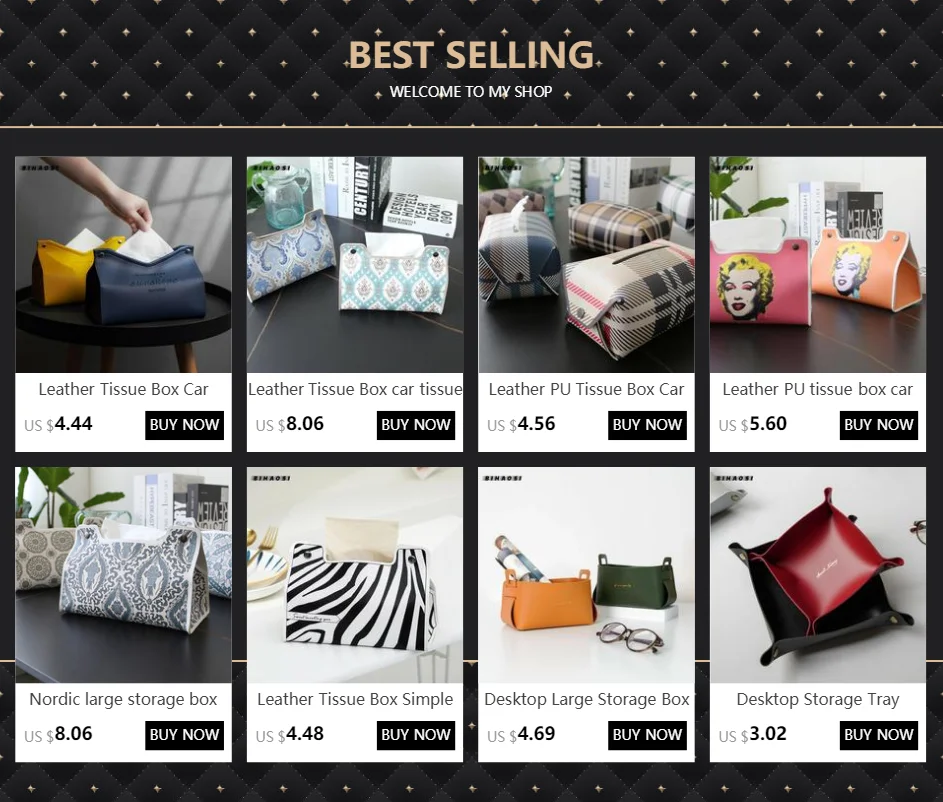943x802 pixels.
Task: Click BUY NOW for the Nordic large storage box
Action: click(x=184, y=735)
